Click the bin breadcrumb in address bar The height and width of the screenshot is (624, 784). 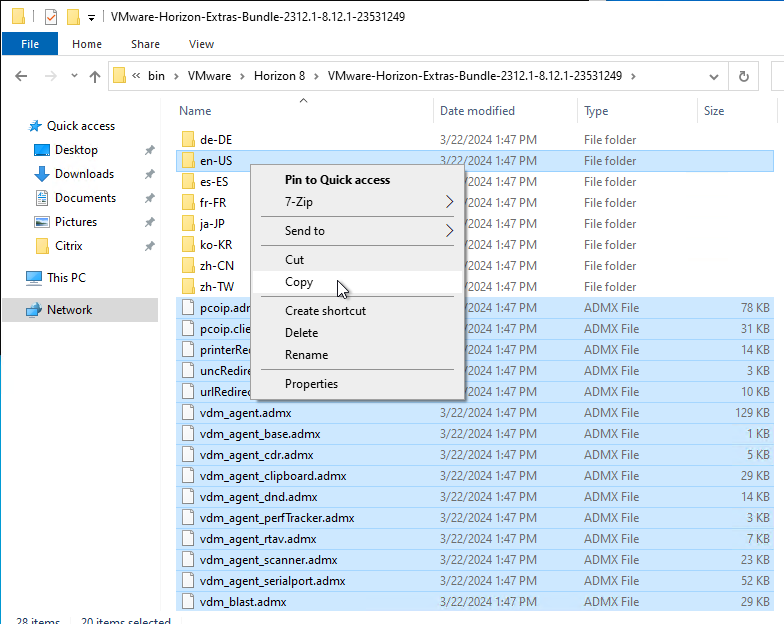156,76
